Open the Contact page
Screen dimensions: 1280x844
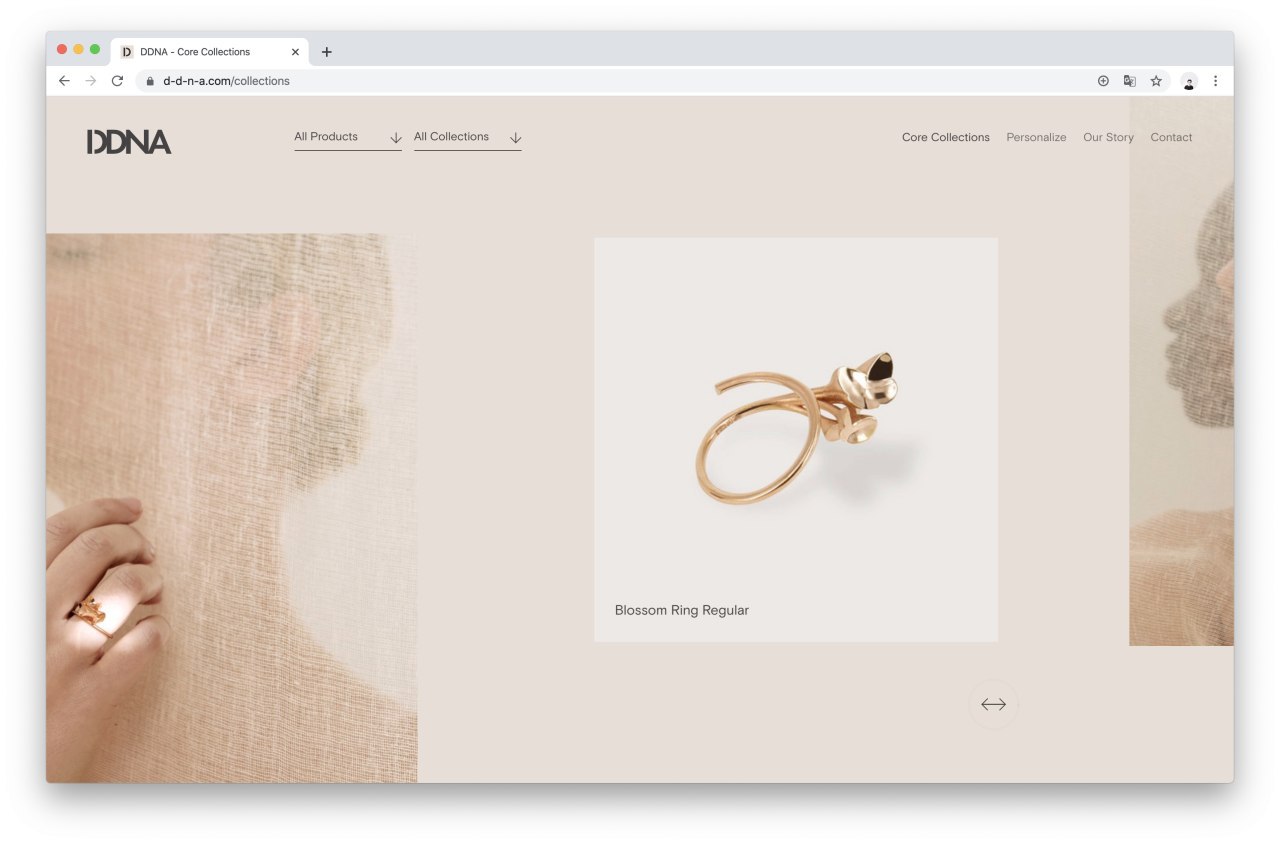tap(1171, 138)
